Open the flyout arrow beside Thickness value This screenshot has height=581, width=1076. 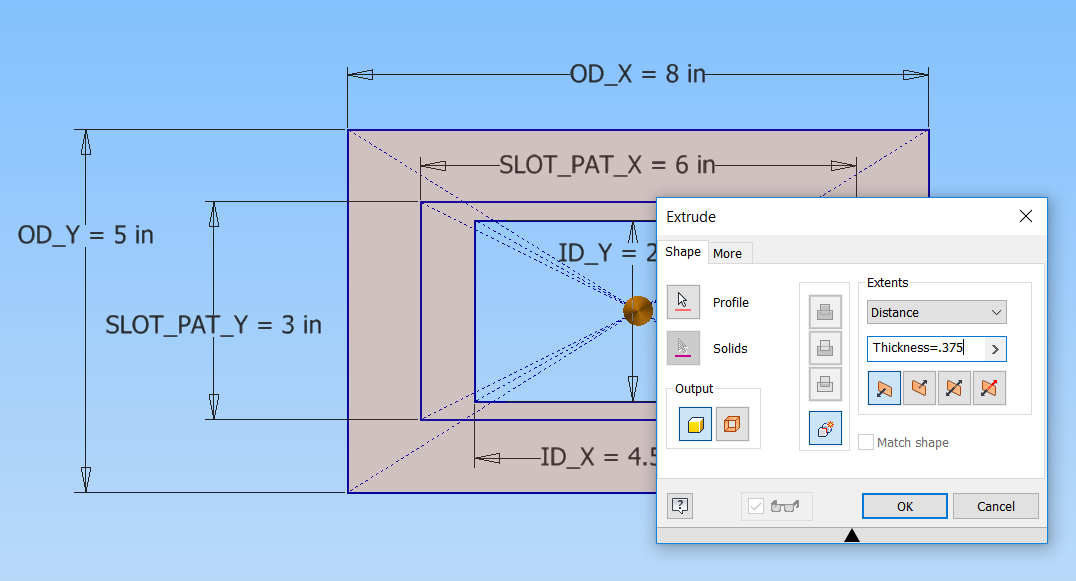point(997,348)
